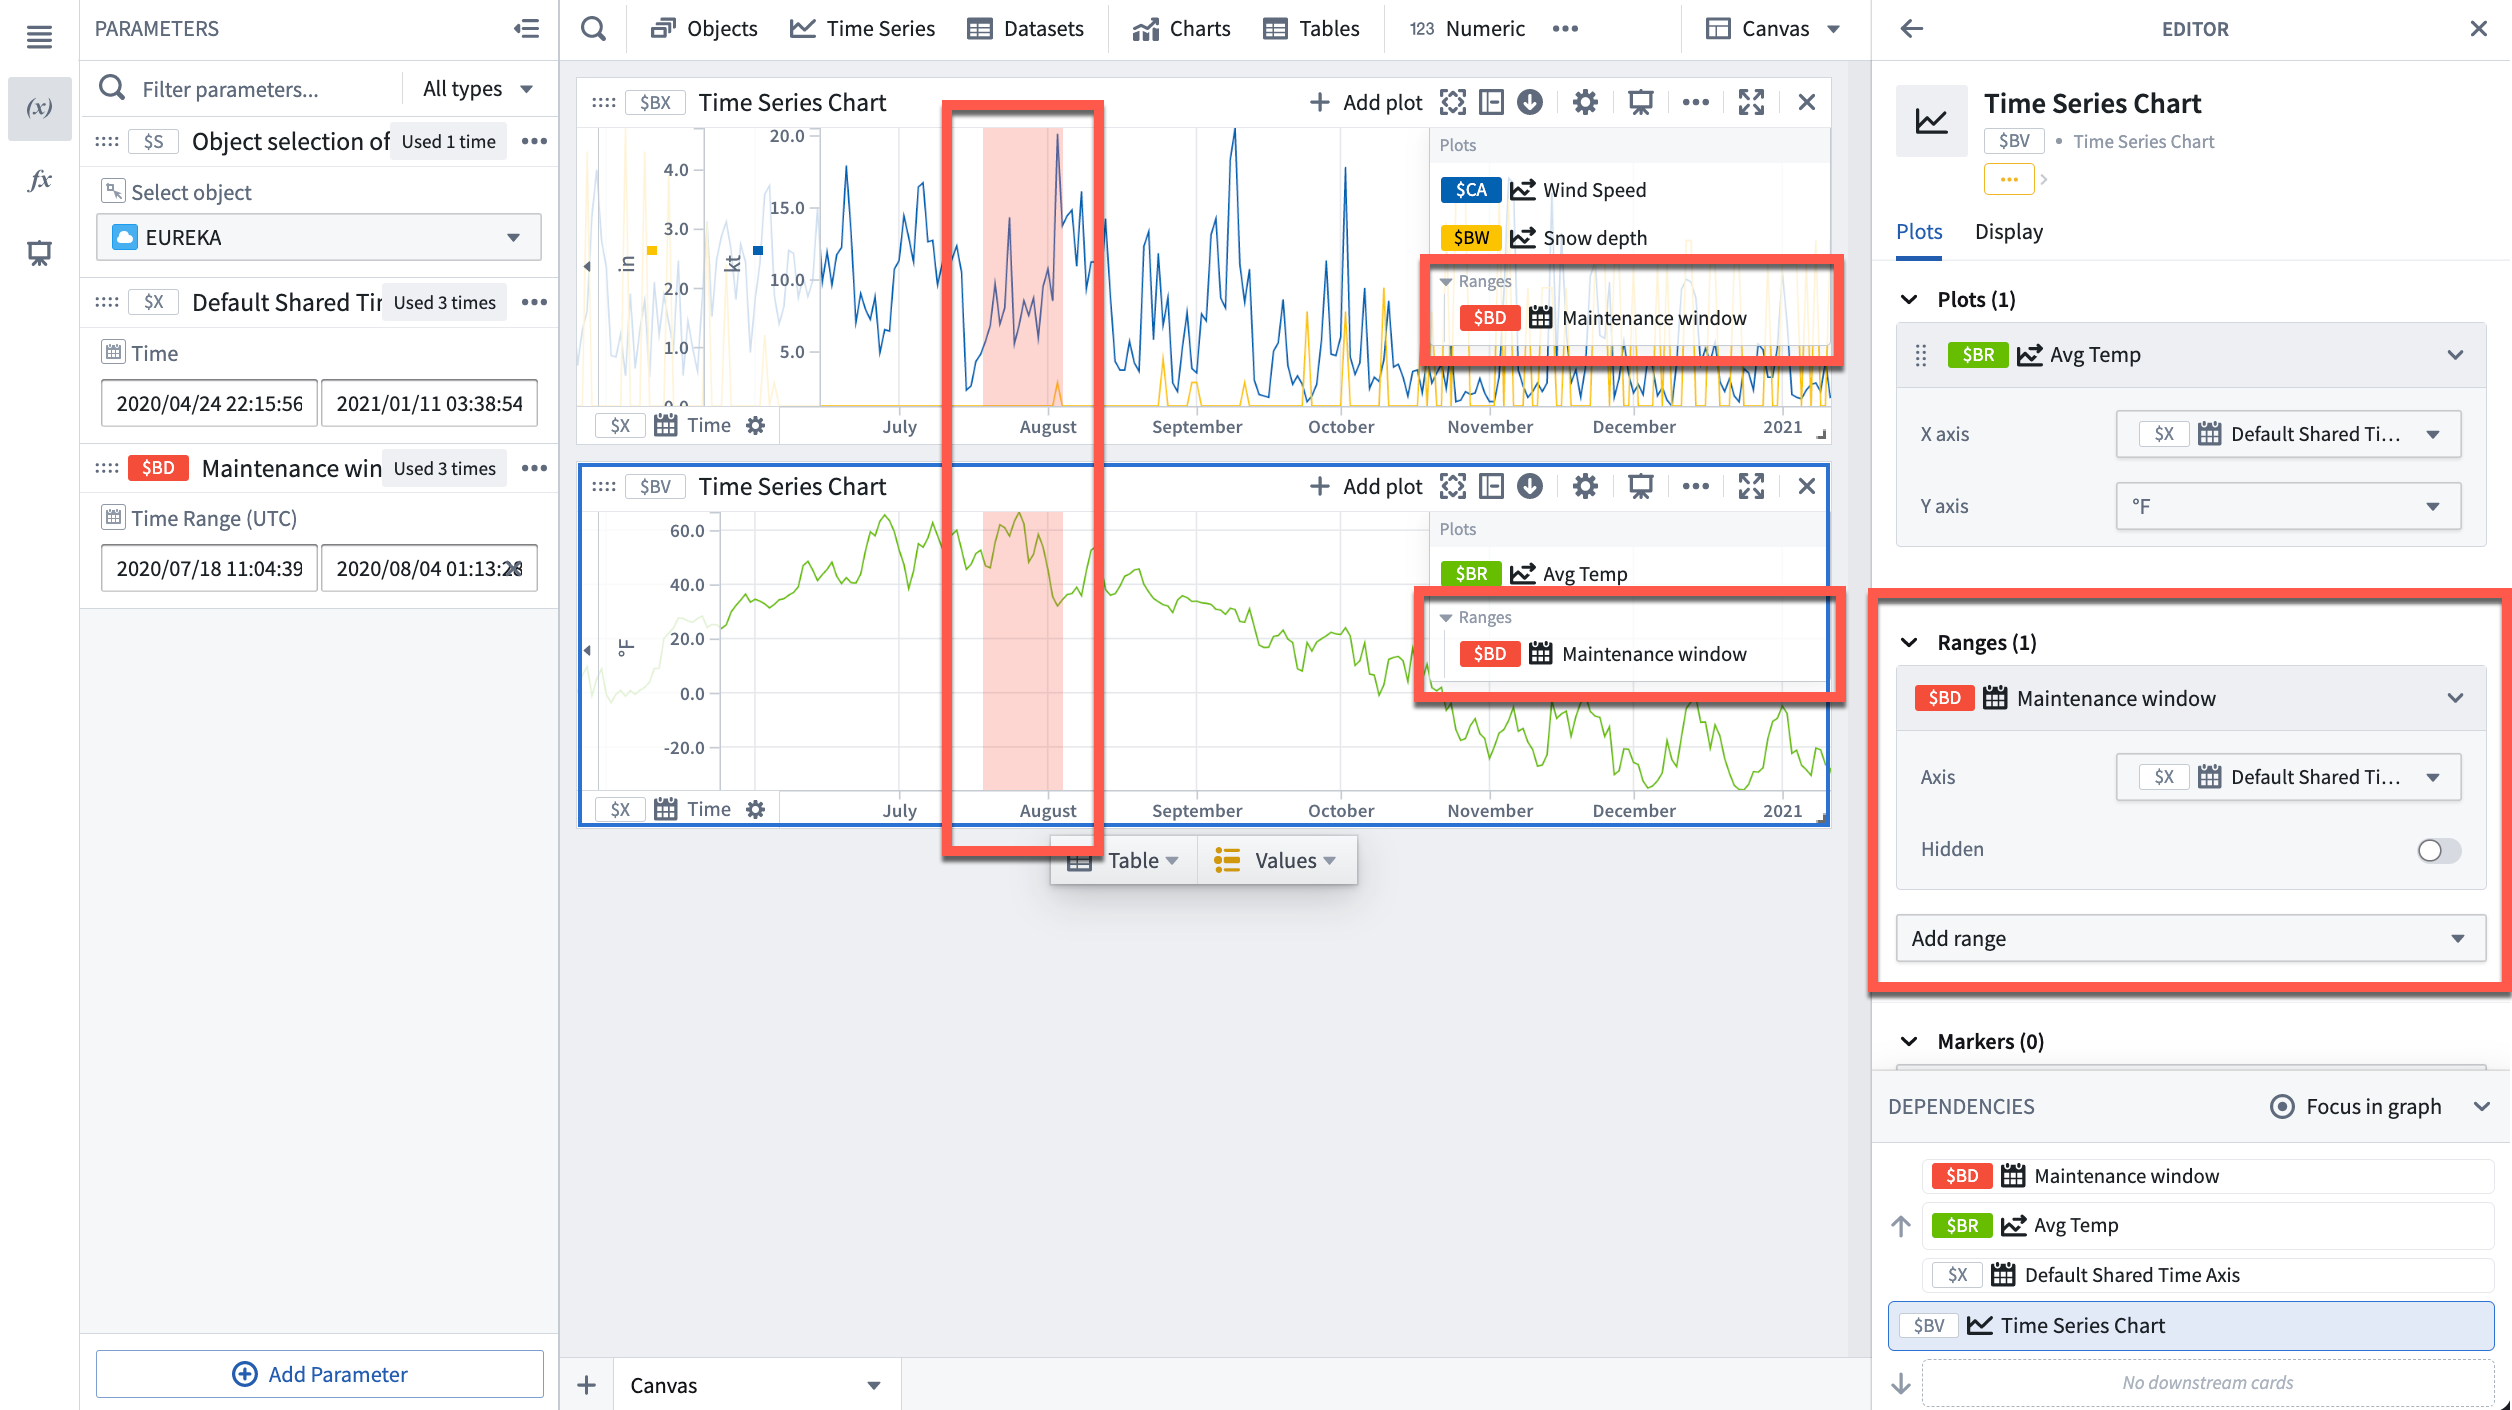Open the fx functions sidebar panel

[39, 180]
